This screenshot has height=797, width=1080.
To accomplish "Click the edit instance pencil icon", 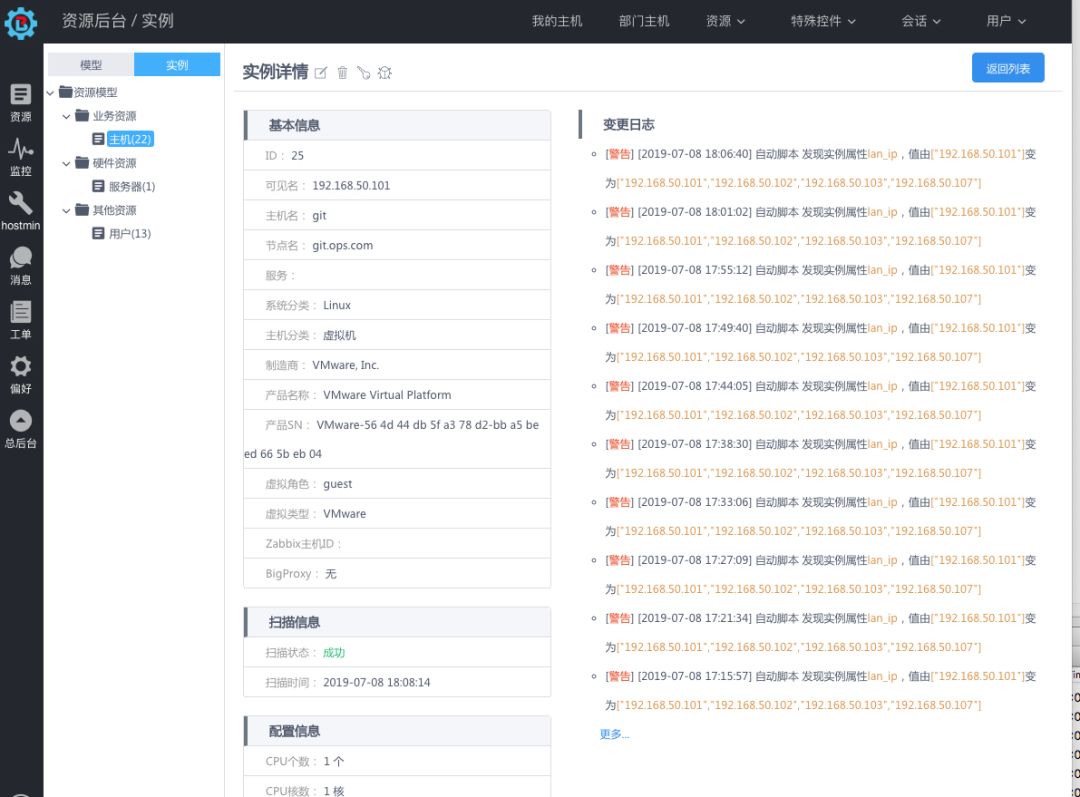I will [321, 73].
